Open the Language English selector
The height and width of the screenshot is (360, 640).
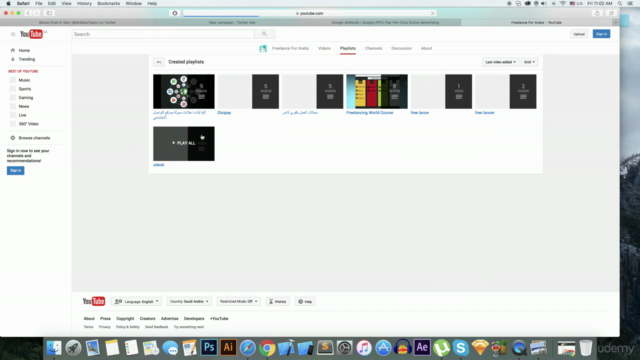pos(136,302)
